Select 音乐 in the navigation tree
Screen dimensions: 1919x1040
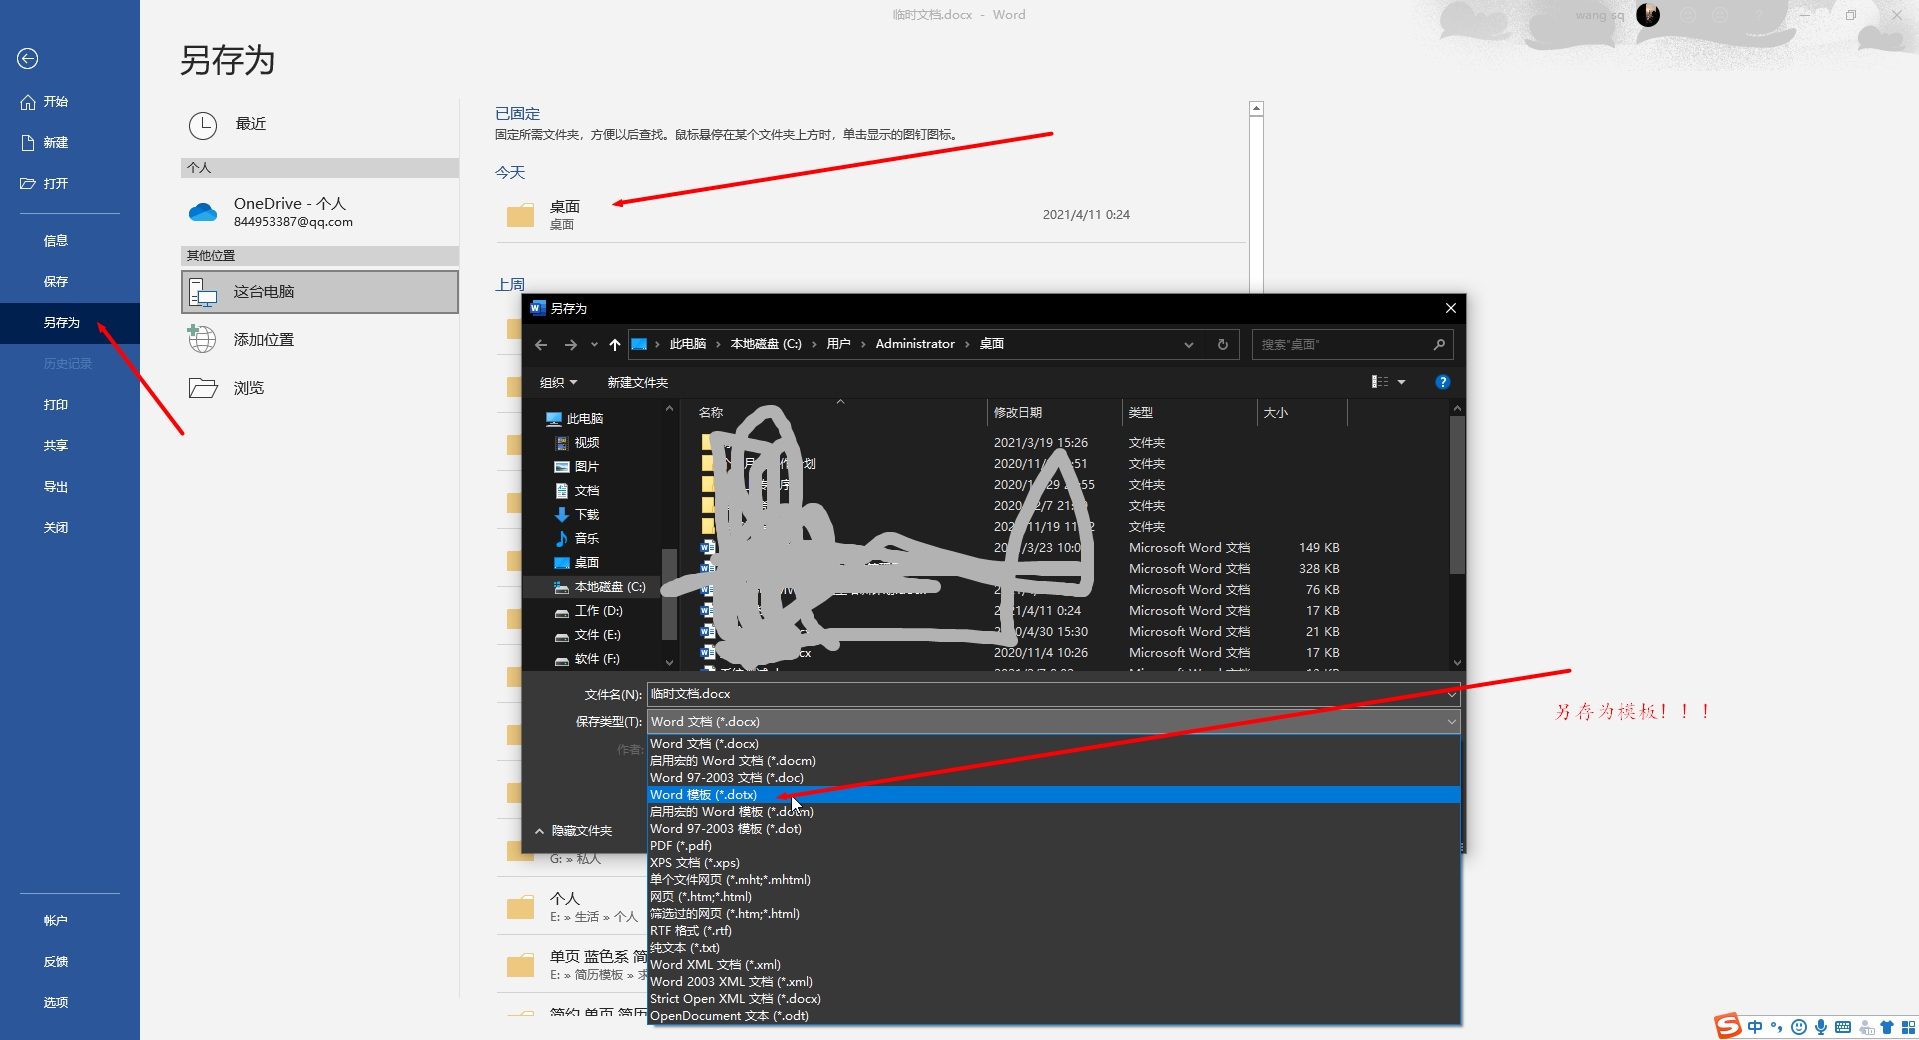[x=577, y=539]
